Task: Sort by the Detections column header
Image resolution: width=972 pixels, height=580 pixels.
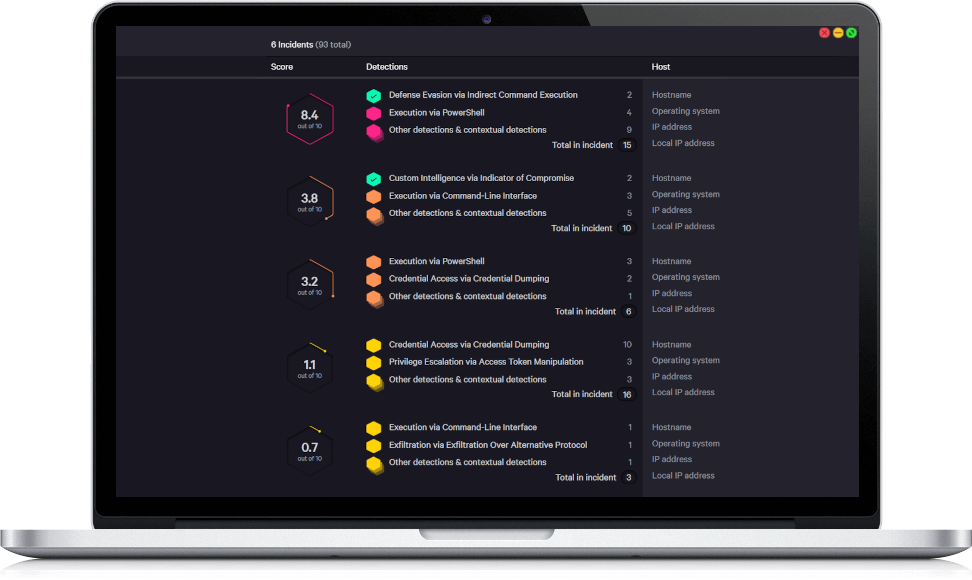Action: pyautogui.click(x=387, y=67)
